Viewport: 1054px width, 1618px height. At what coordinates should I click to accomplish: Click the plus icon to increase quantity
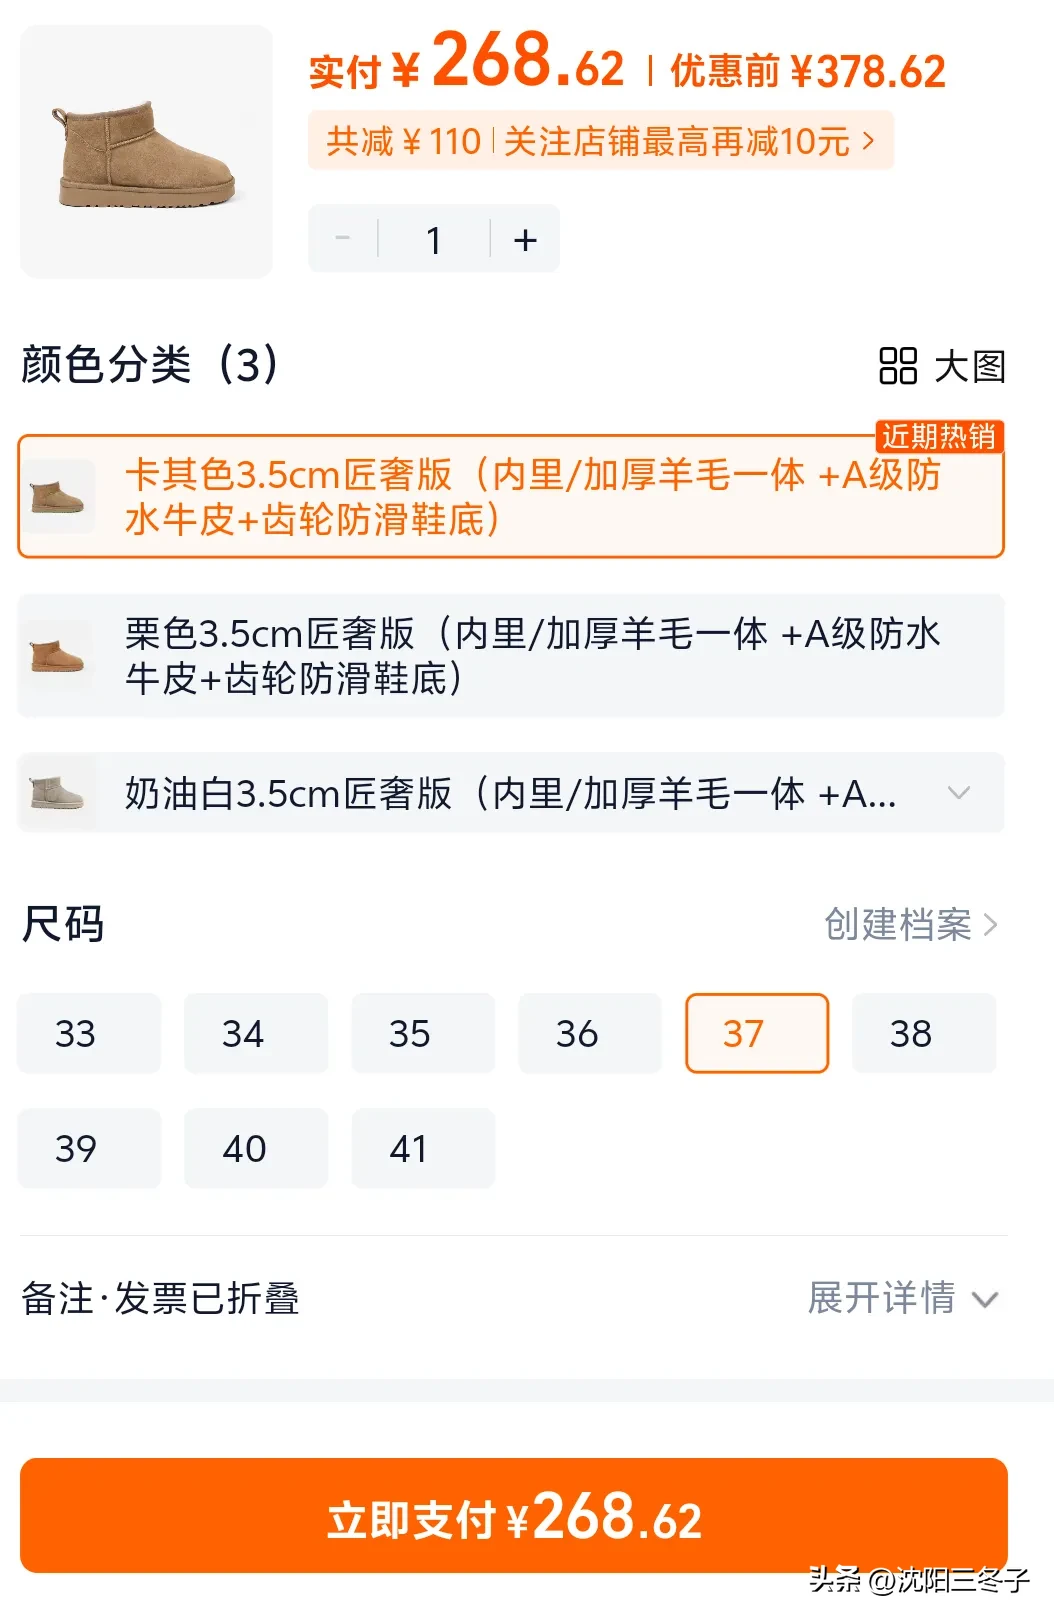(524, 239)
